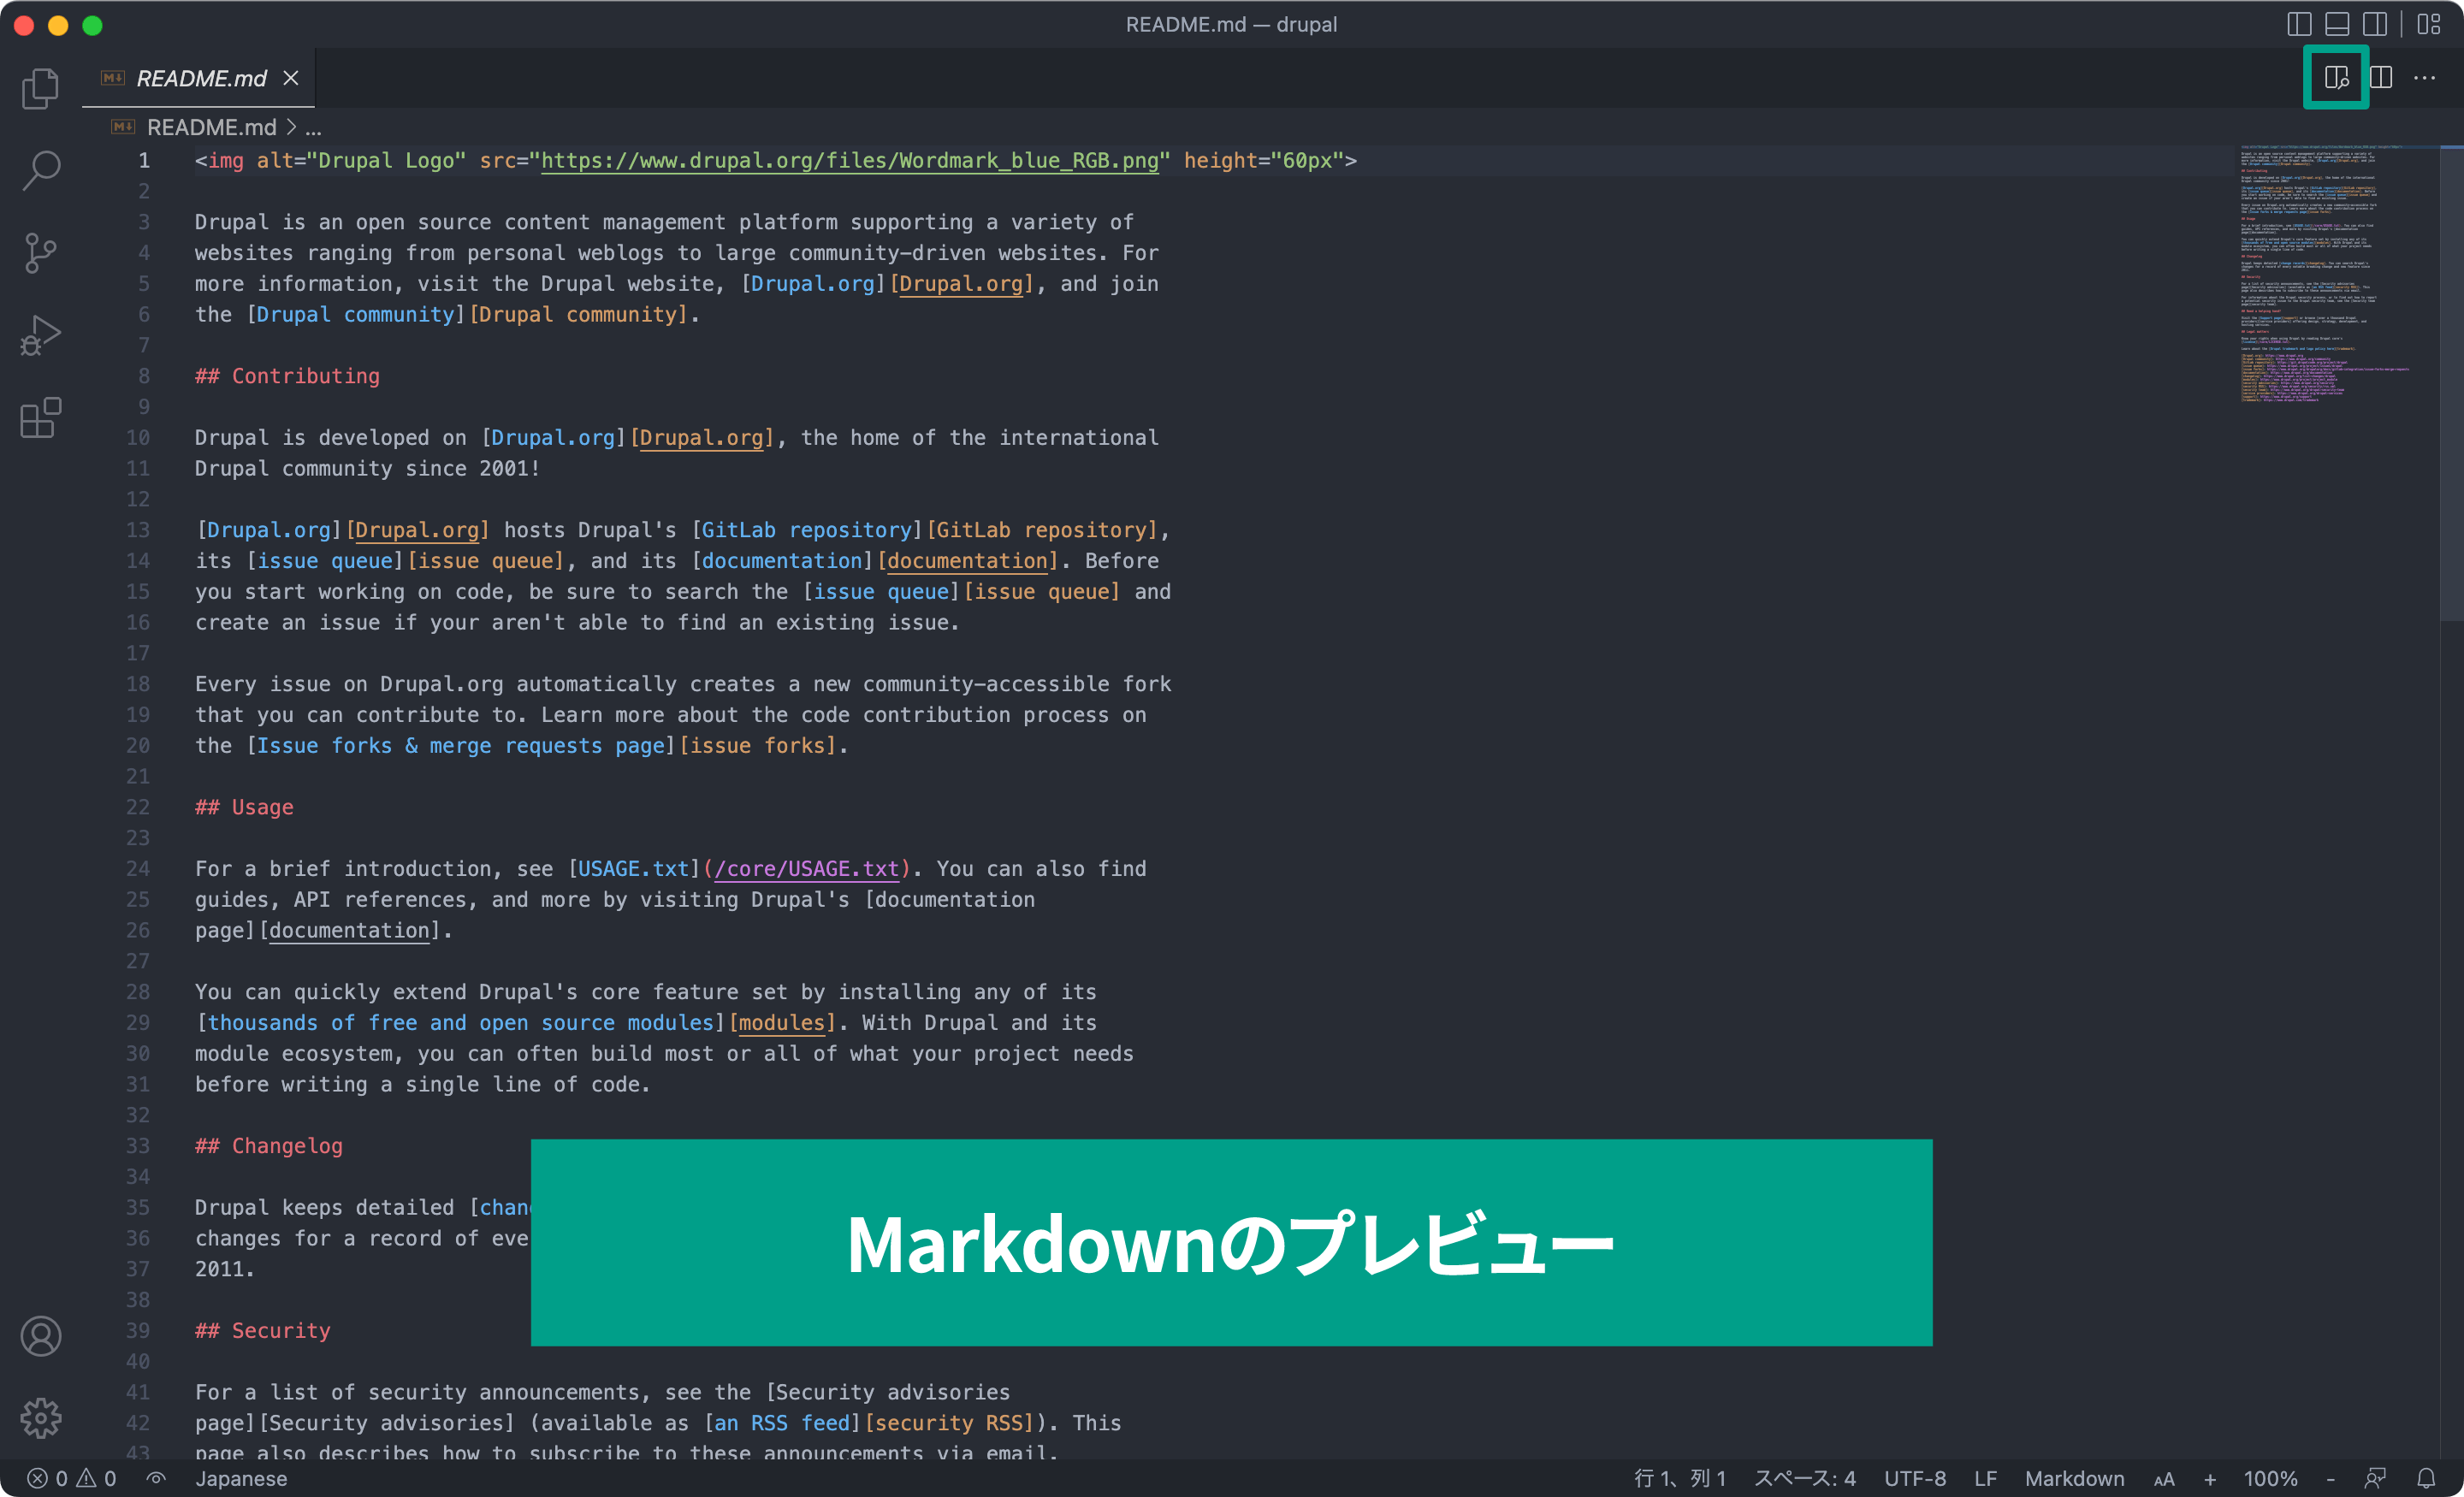Open the Accounts menu icon
This screenshot has width=2464, height=1497.
point(40,1336)
